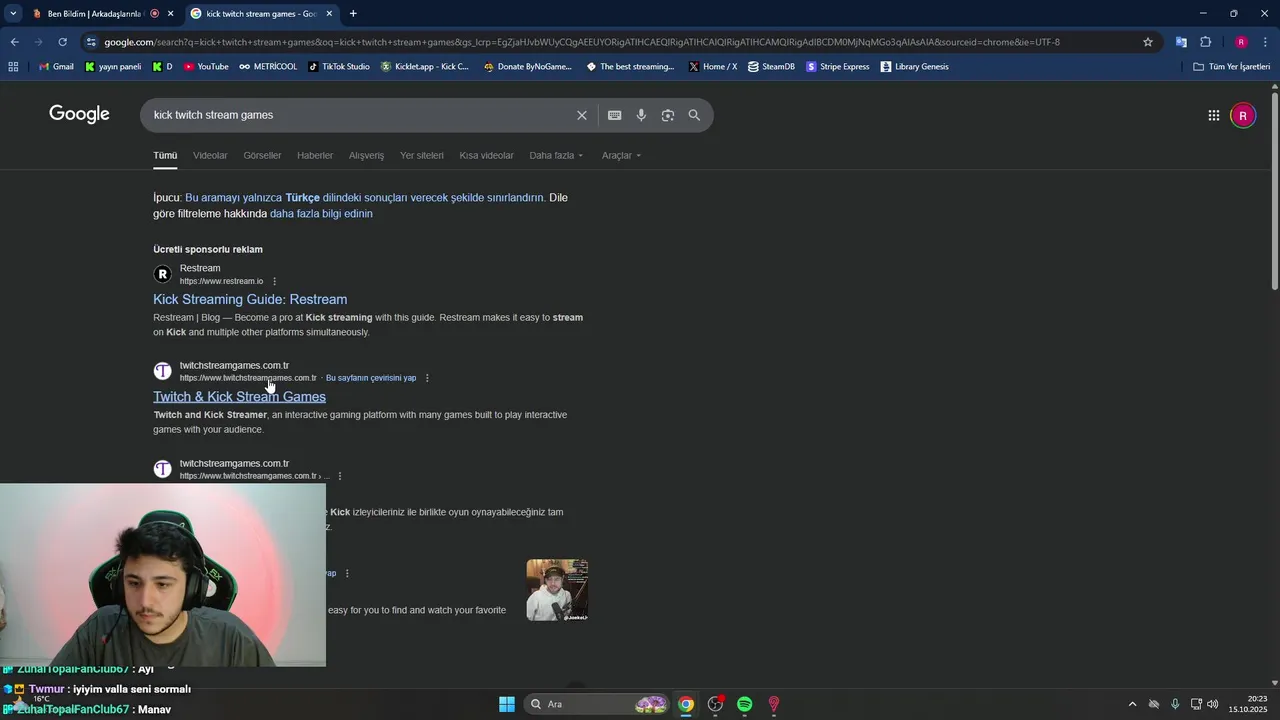Click Bu sayfanın çevirisini yap link
The width and height of the screenshot is (1280, 720).
coord(371,378)
